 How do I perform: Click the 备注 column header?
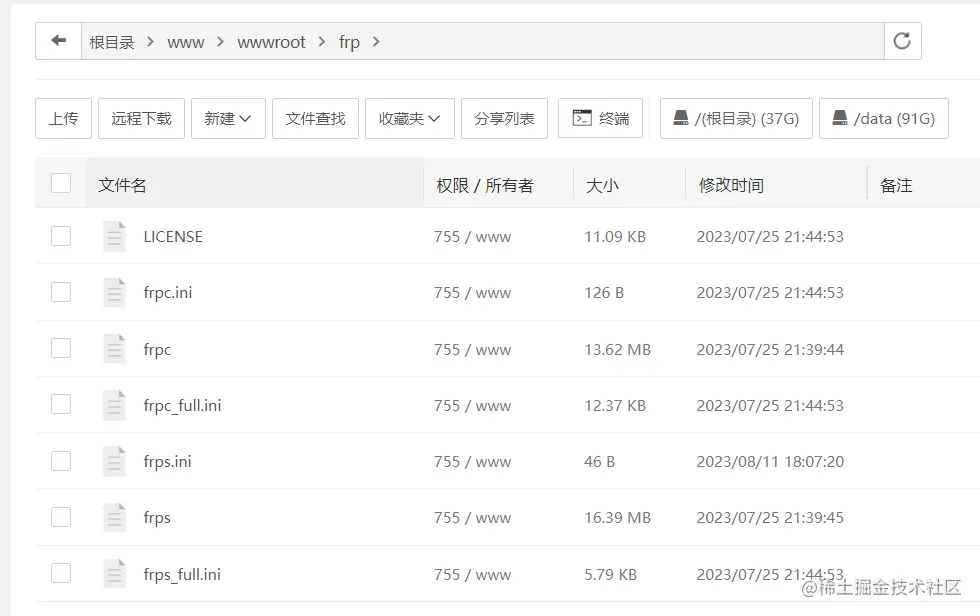(x=896, y=185)
